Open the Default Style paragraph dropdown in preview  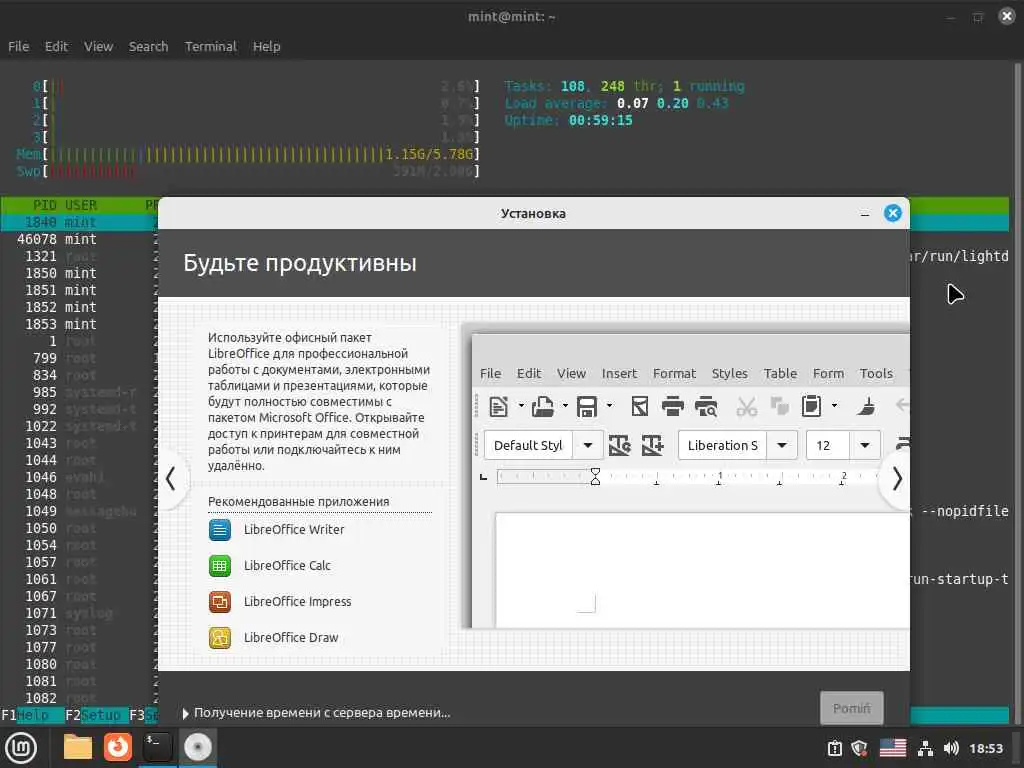click(588, 445)
